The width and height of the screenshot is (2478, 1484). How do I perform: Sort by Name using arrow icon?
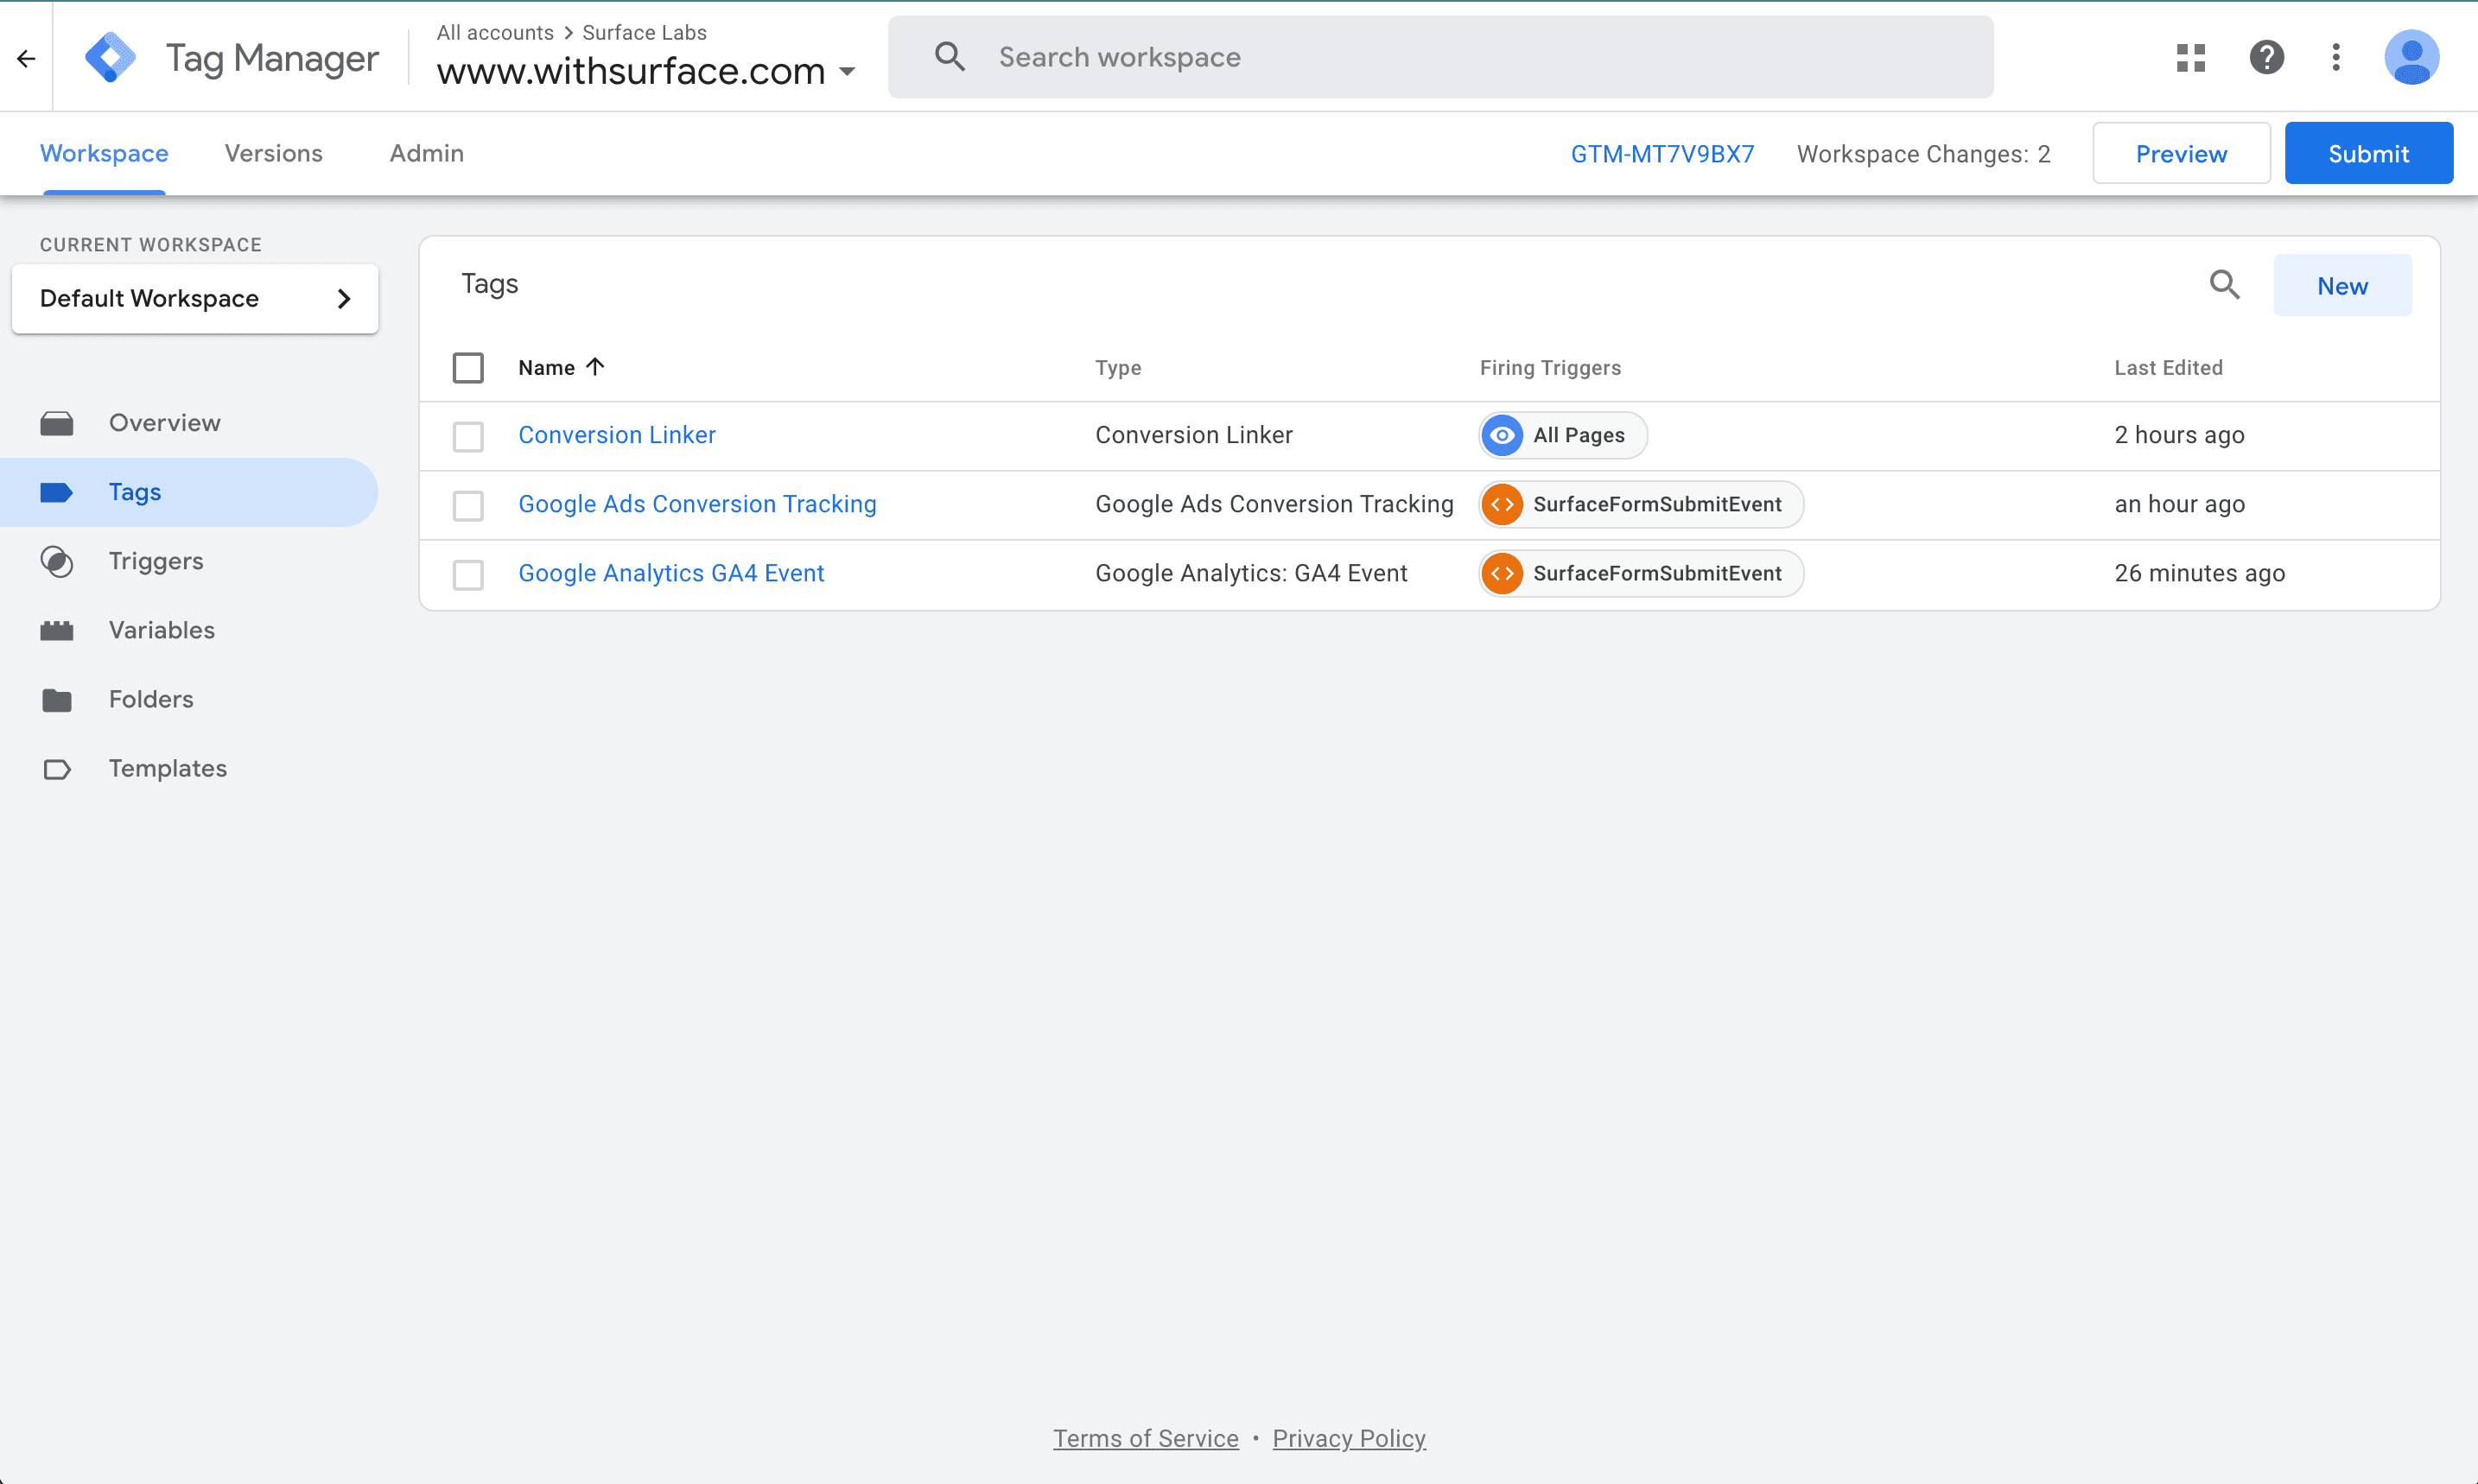[x=595, y=367]
